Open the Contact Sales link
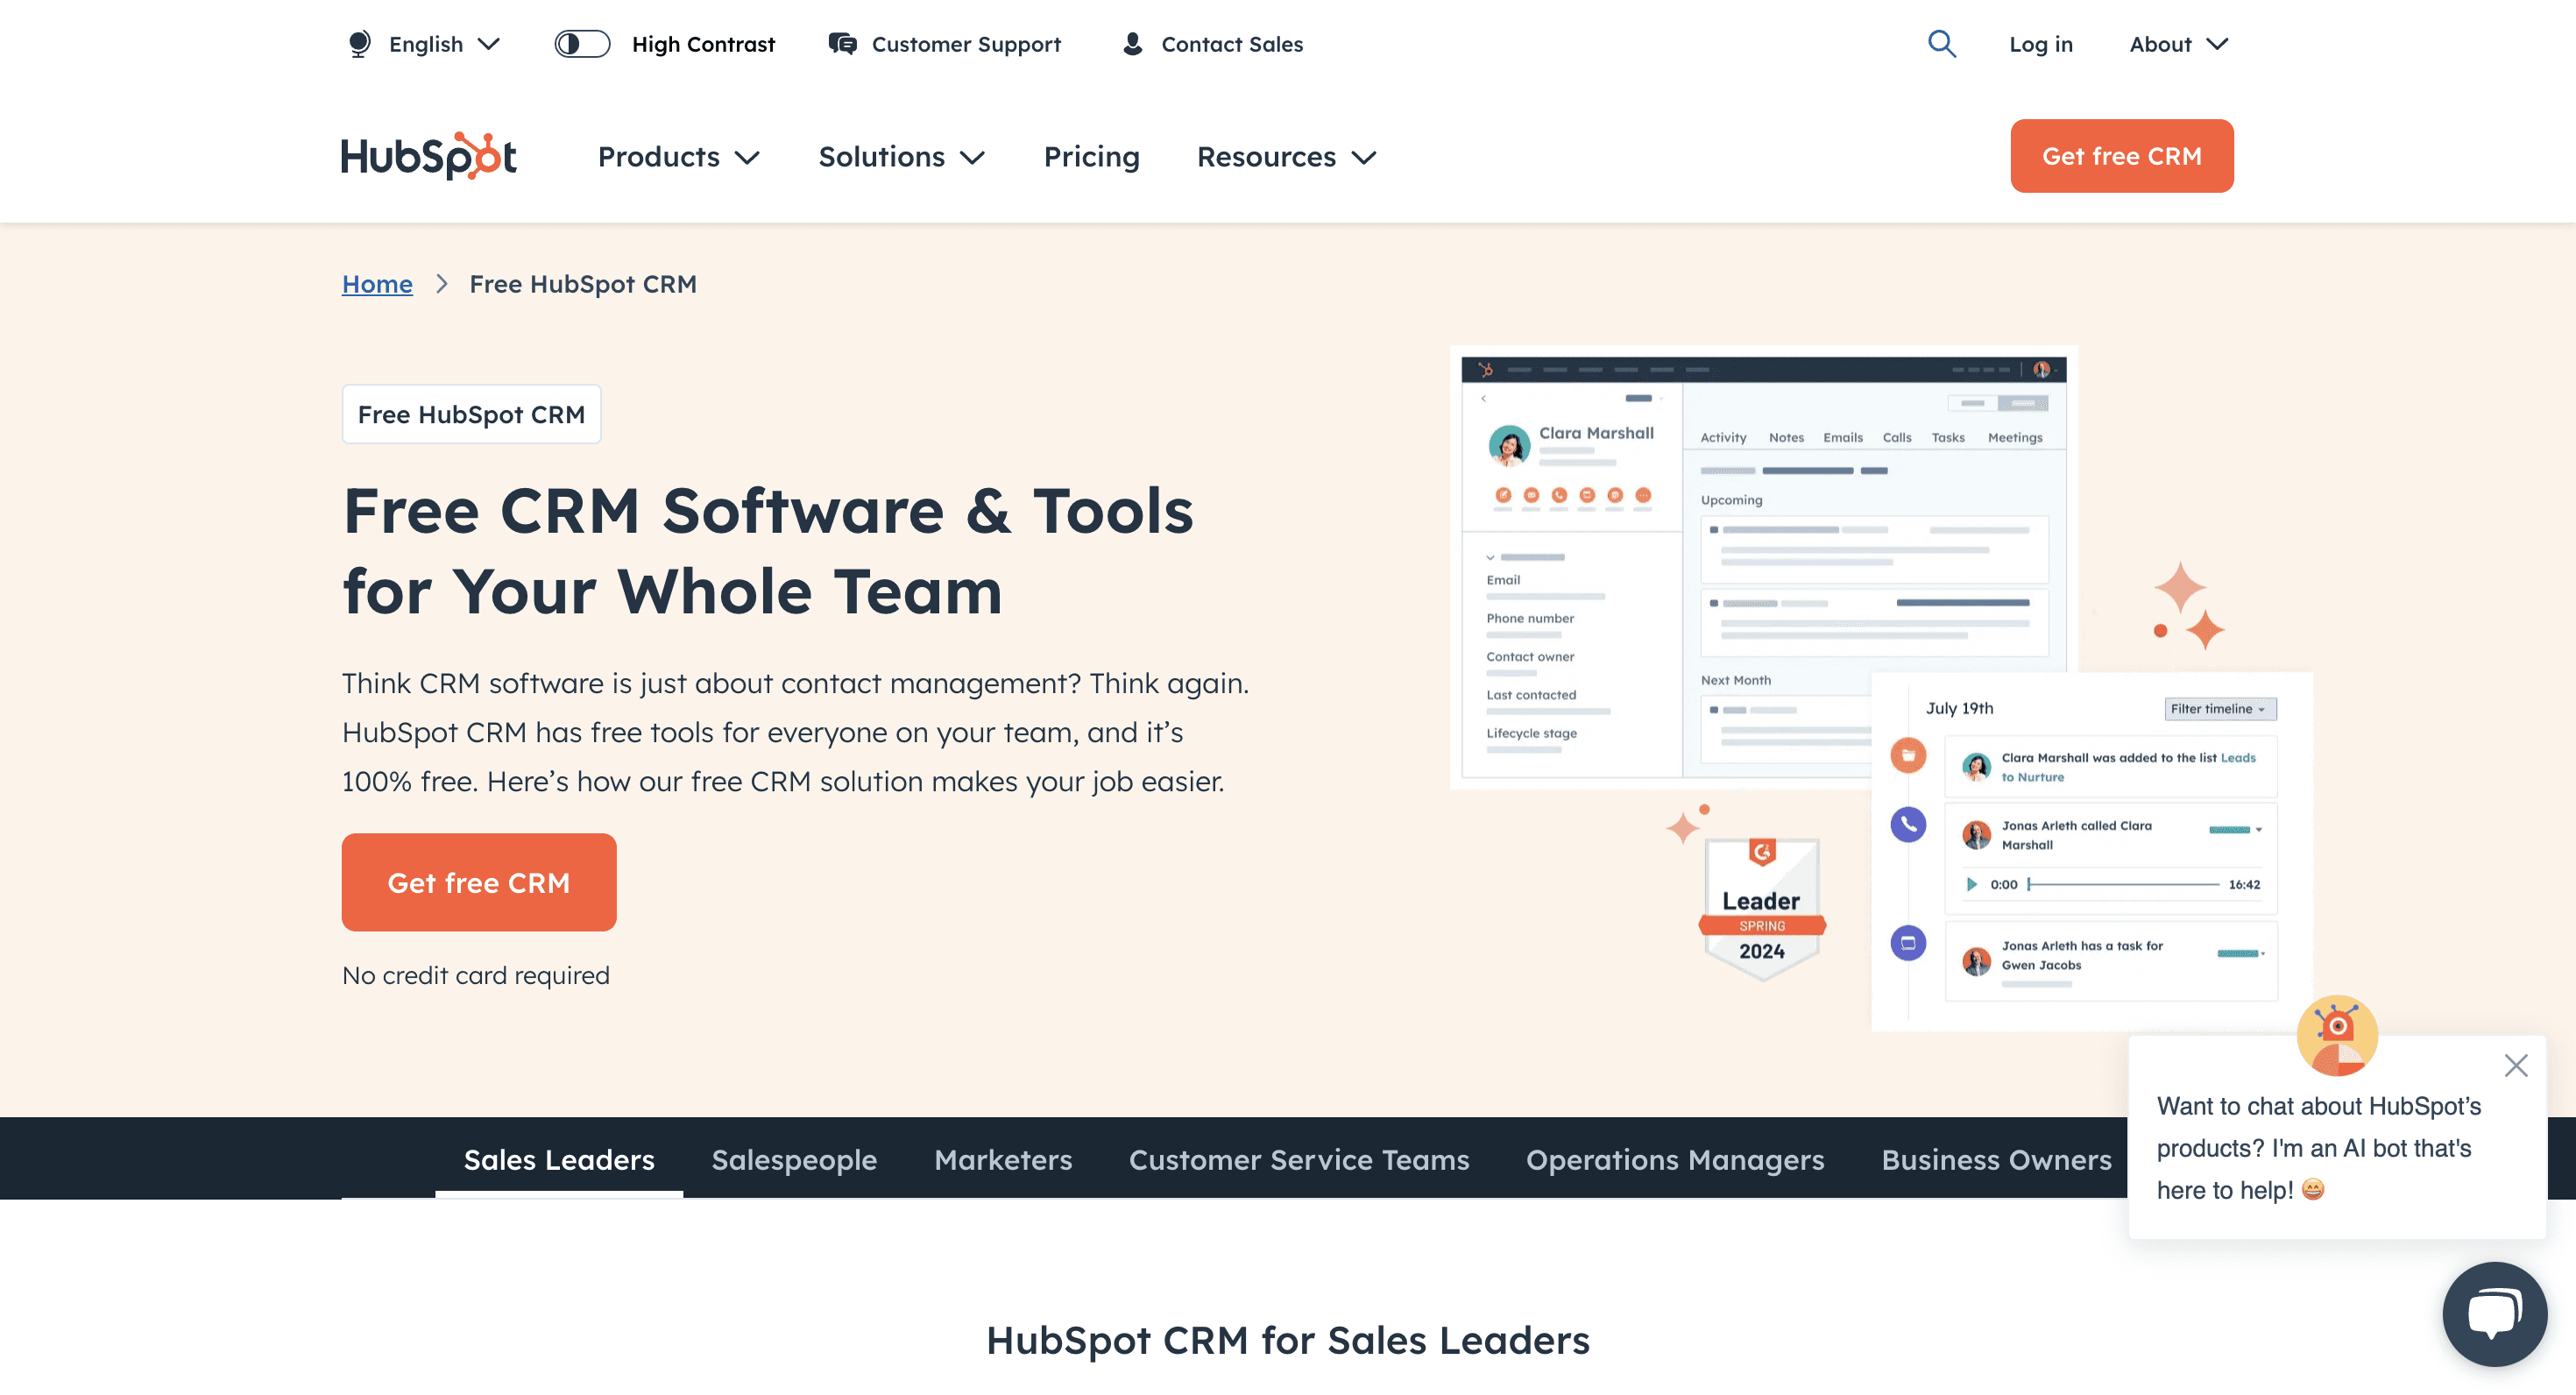Viewport: 2576px width, 1395px height. [1232, 44]
